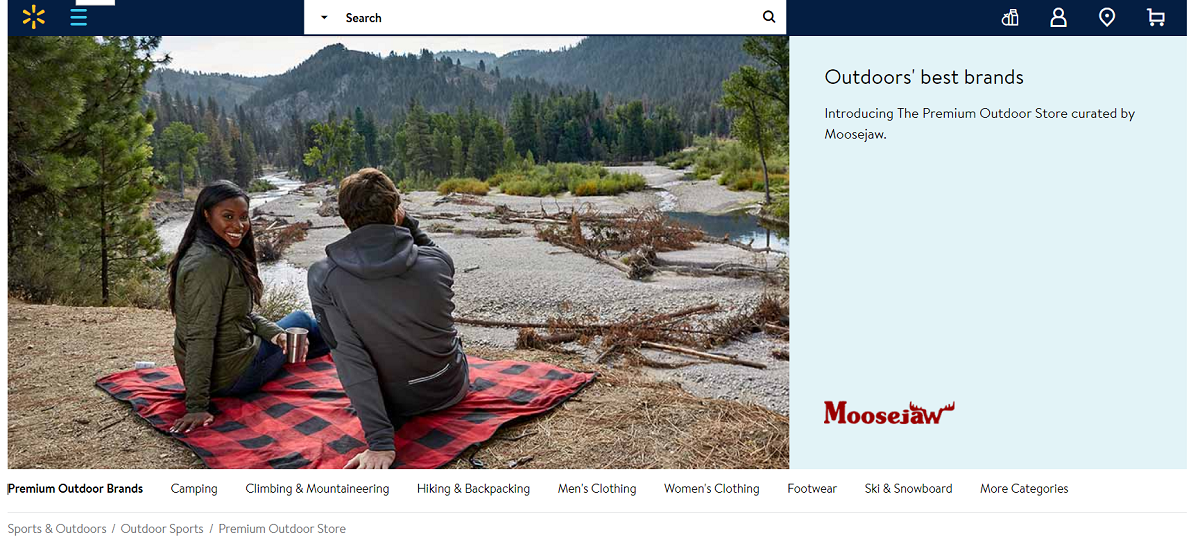This screenshot has height=544, width=1200.
Task: Open Climbing & Mountaineering category
Action: tap(317, 489)
